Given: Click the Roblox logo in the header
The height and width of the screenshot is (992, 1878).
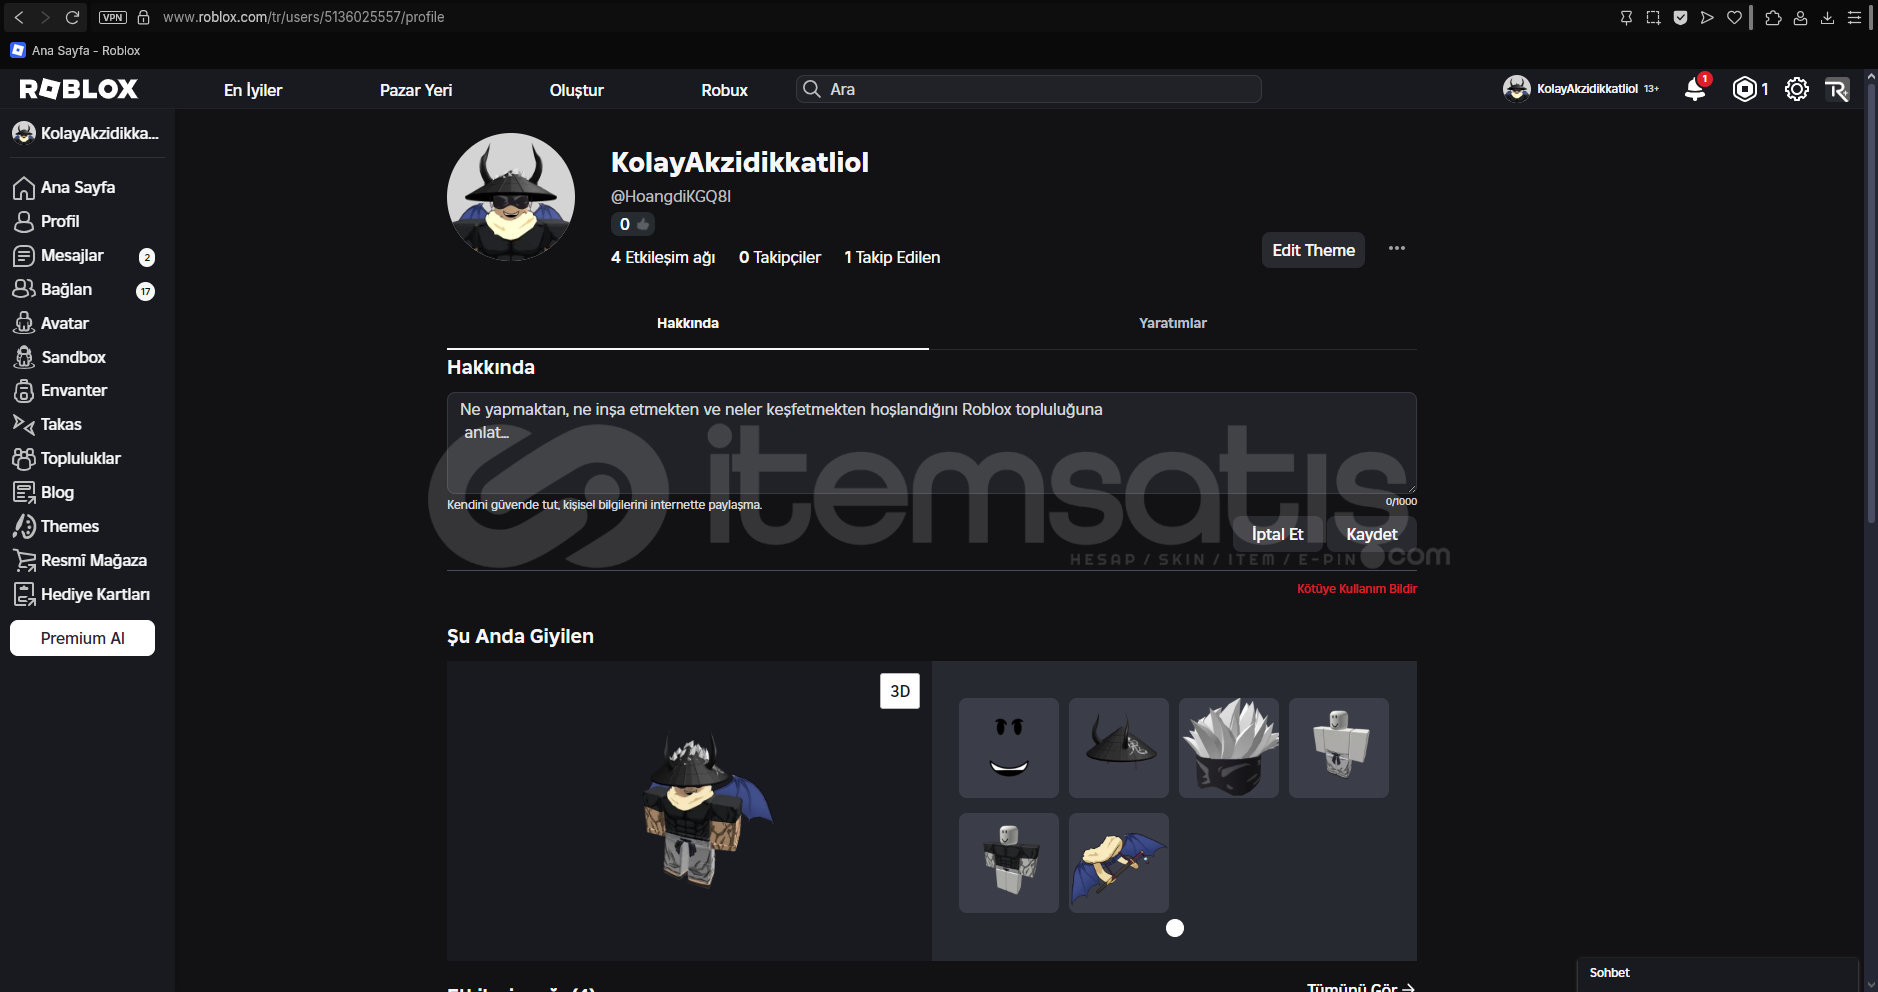Looking at the screenshot, I should click(79, 89).
